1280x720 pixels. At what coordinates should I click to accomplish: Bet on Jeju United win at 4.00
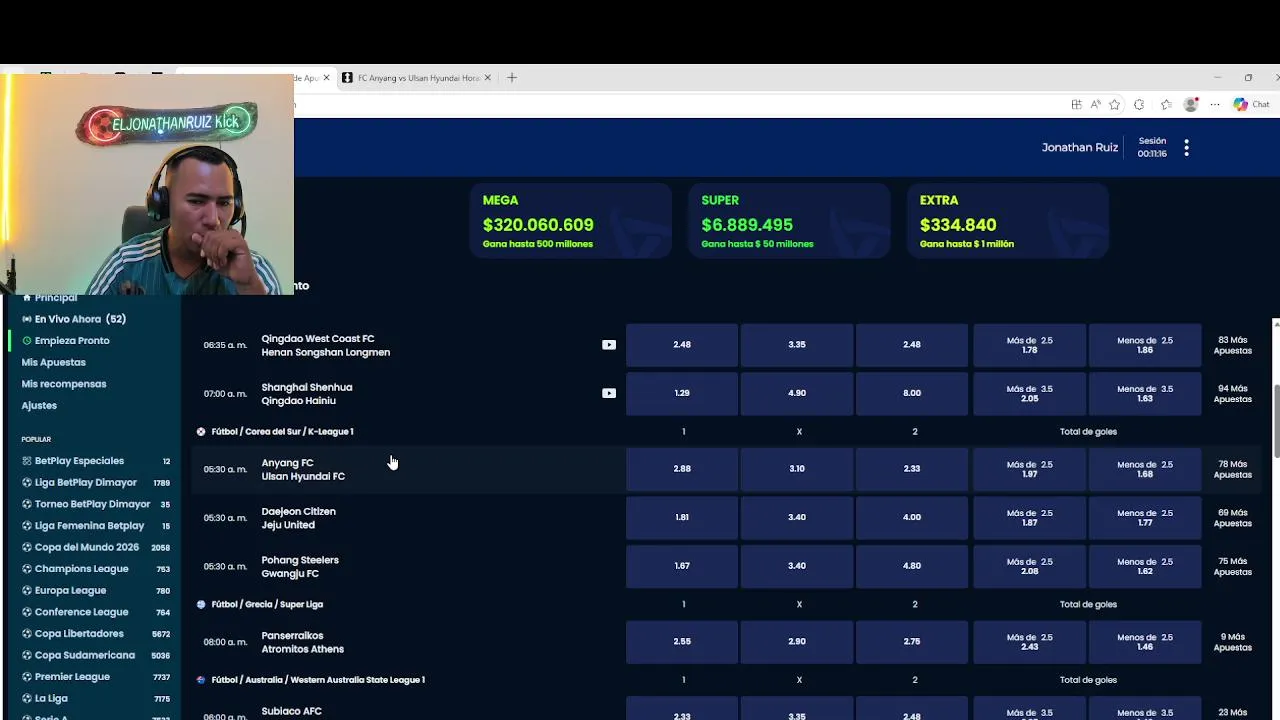912,518
